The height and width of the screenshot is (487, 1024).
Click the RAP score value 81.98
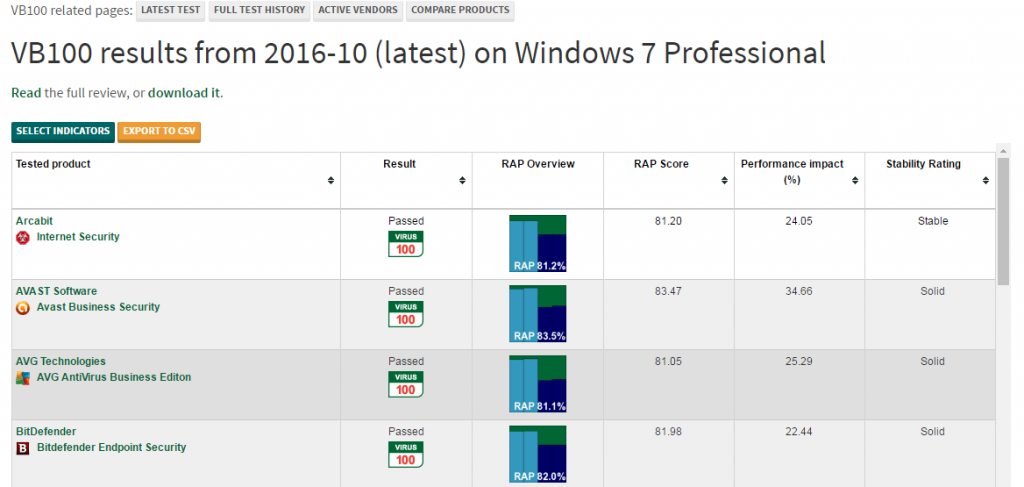pyautogui.click(x=668, y=432)
